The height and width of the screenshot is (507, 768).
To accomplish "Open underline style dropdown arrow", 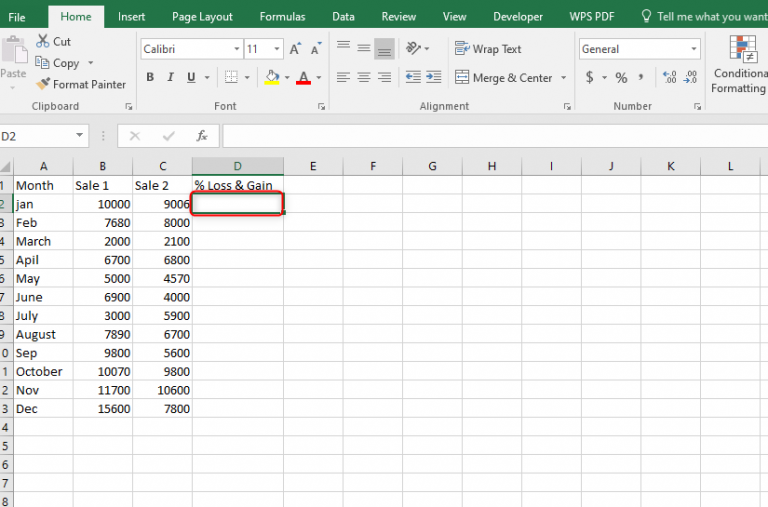I will pyautogui.click(x=207, y=77).
